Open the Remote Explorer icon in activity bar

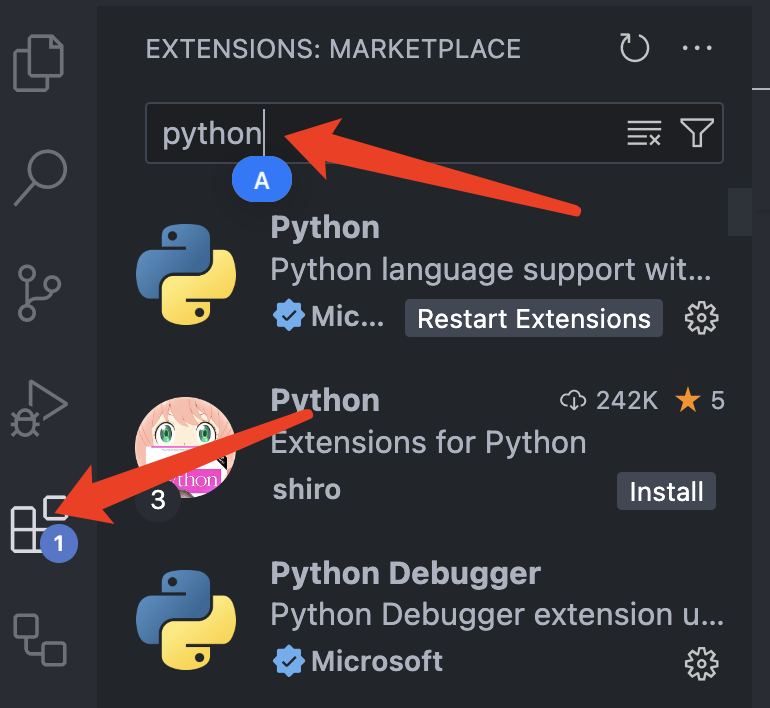pyautogui.click(x=40, y=640)
